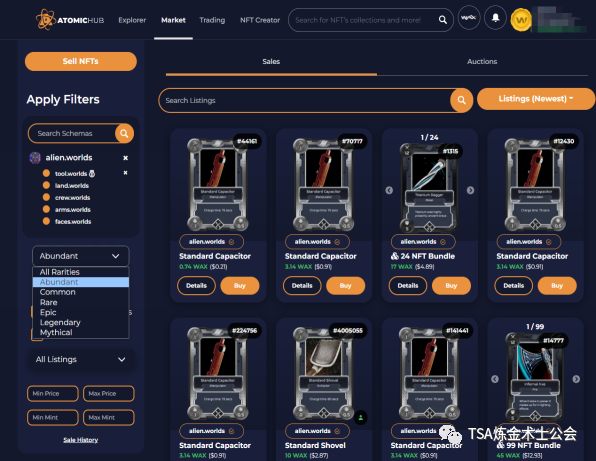The image size is (596, 461).
Task: Switch to Sales tab
Action: click(x=271, y=62)
